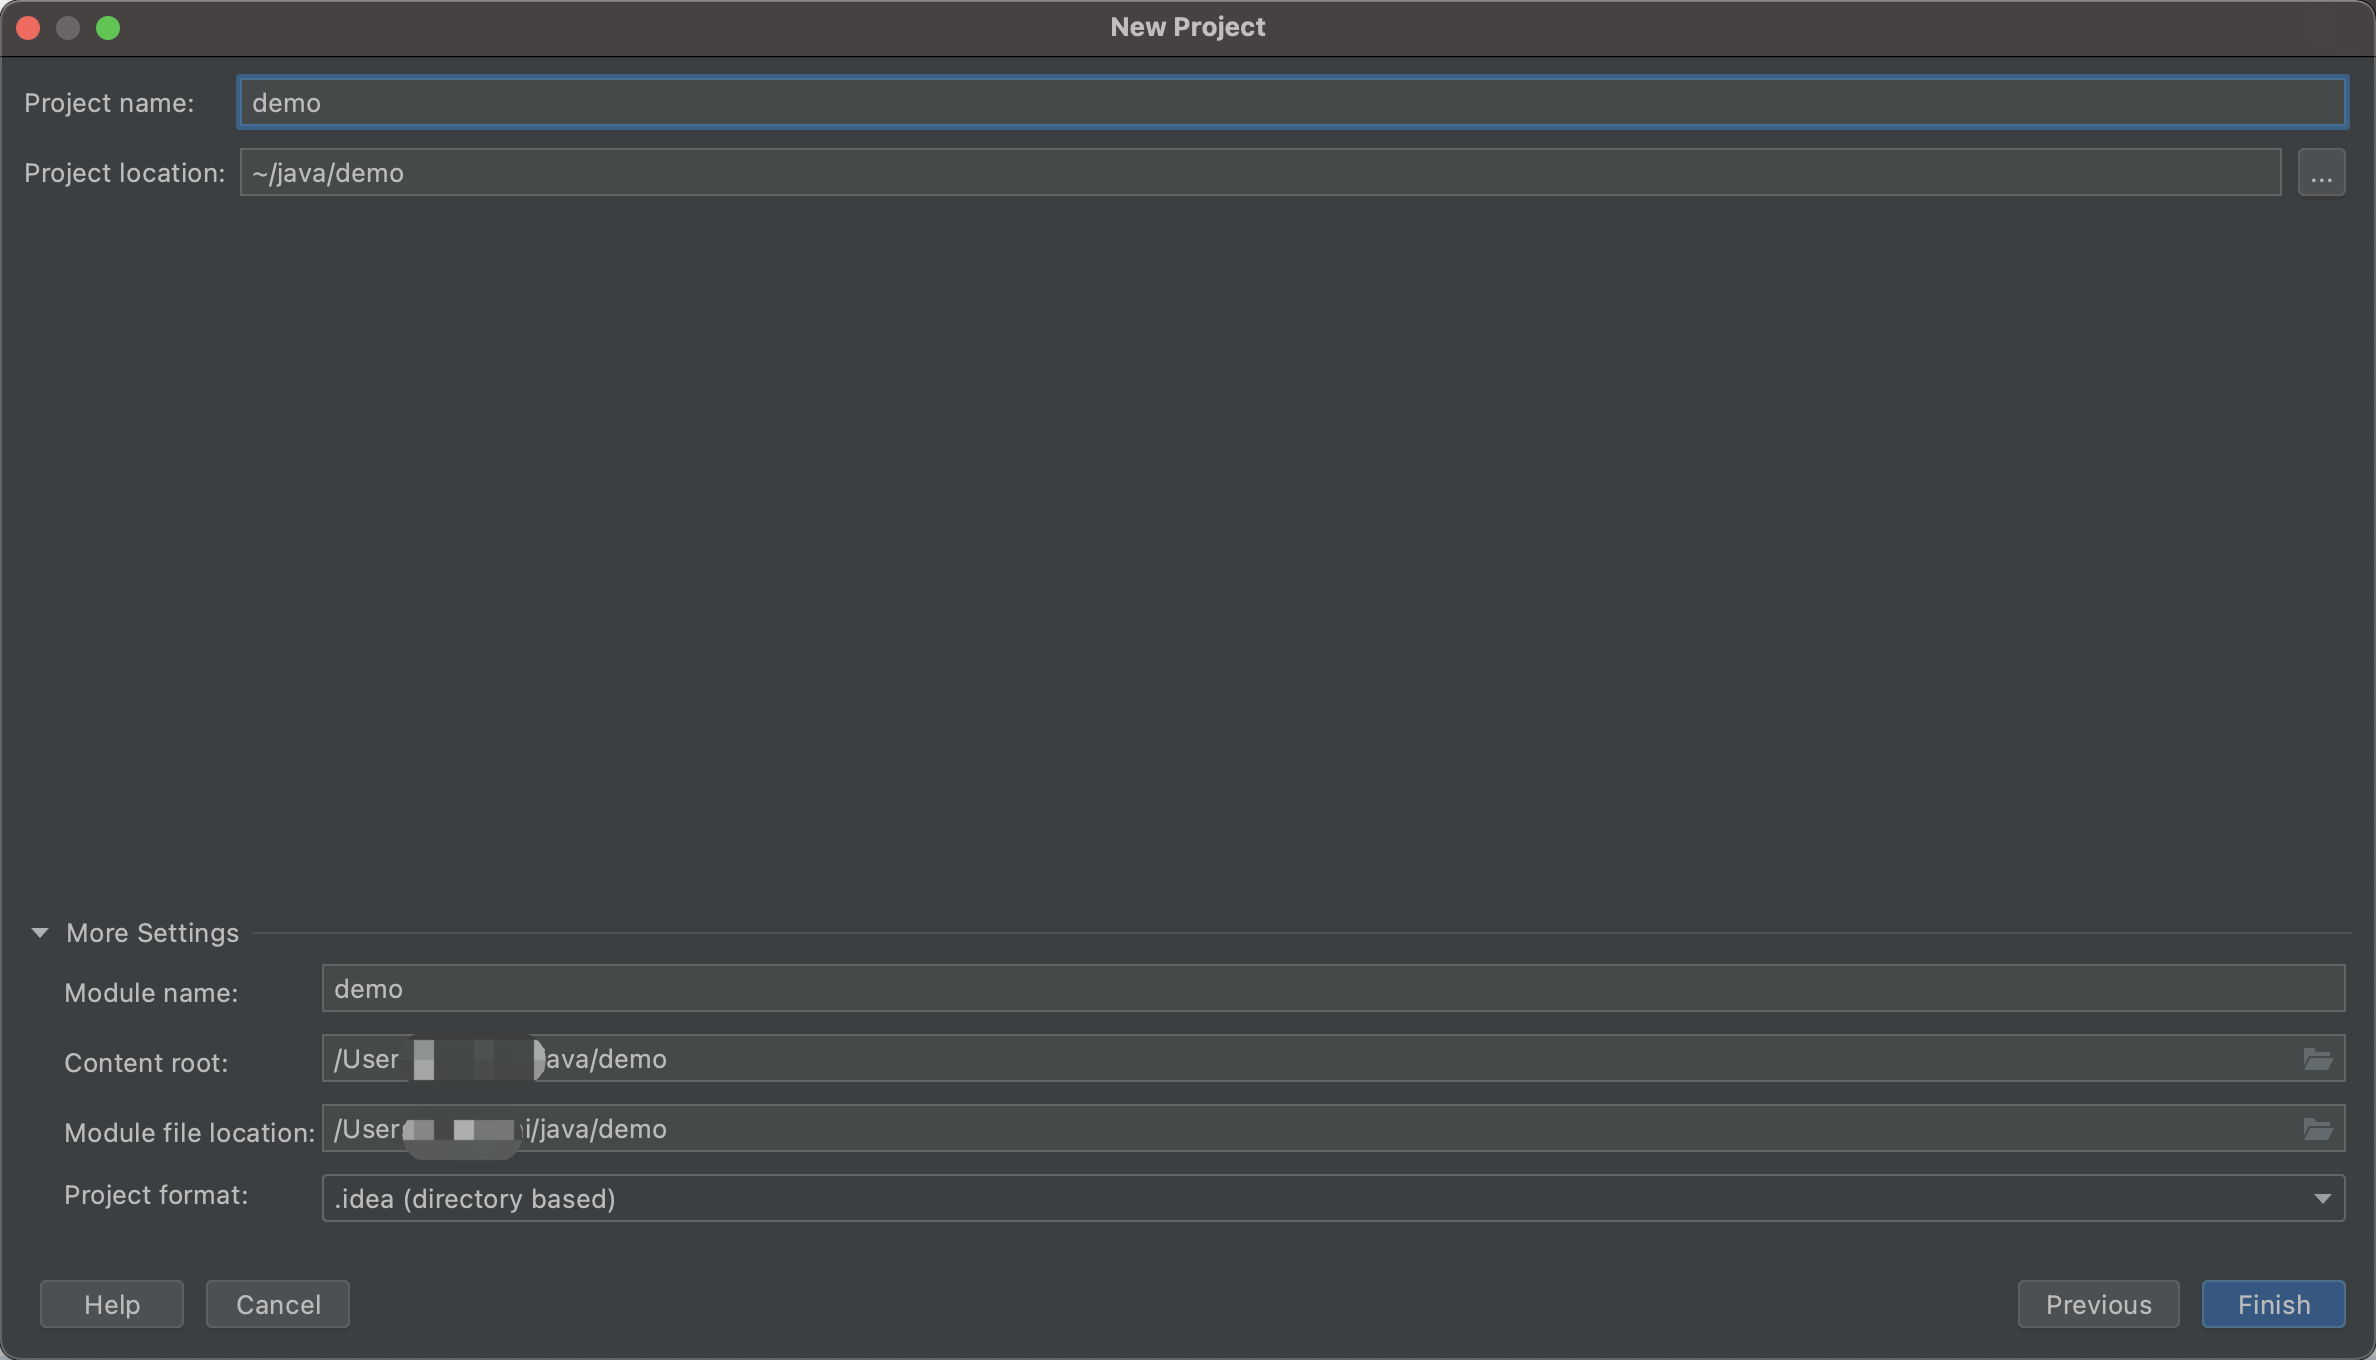
Task: Click the gray minimize window button
Action: tap(68, 28)
